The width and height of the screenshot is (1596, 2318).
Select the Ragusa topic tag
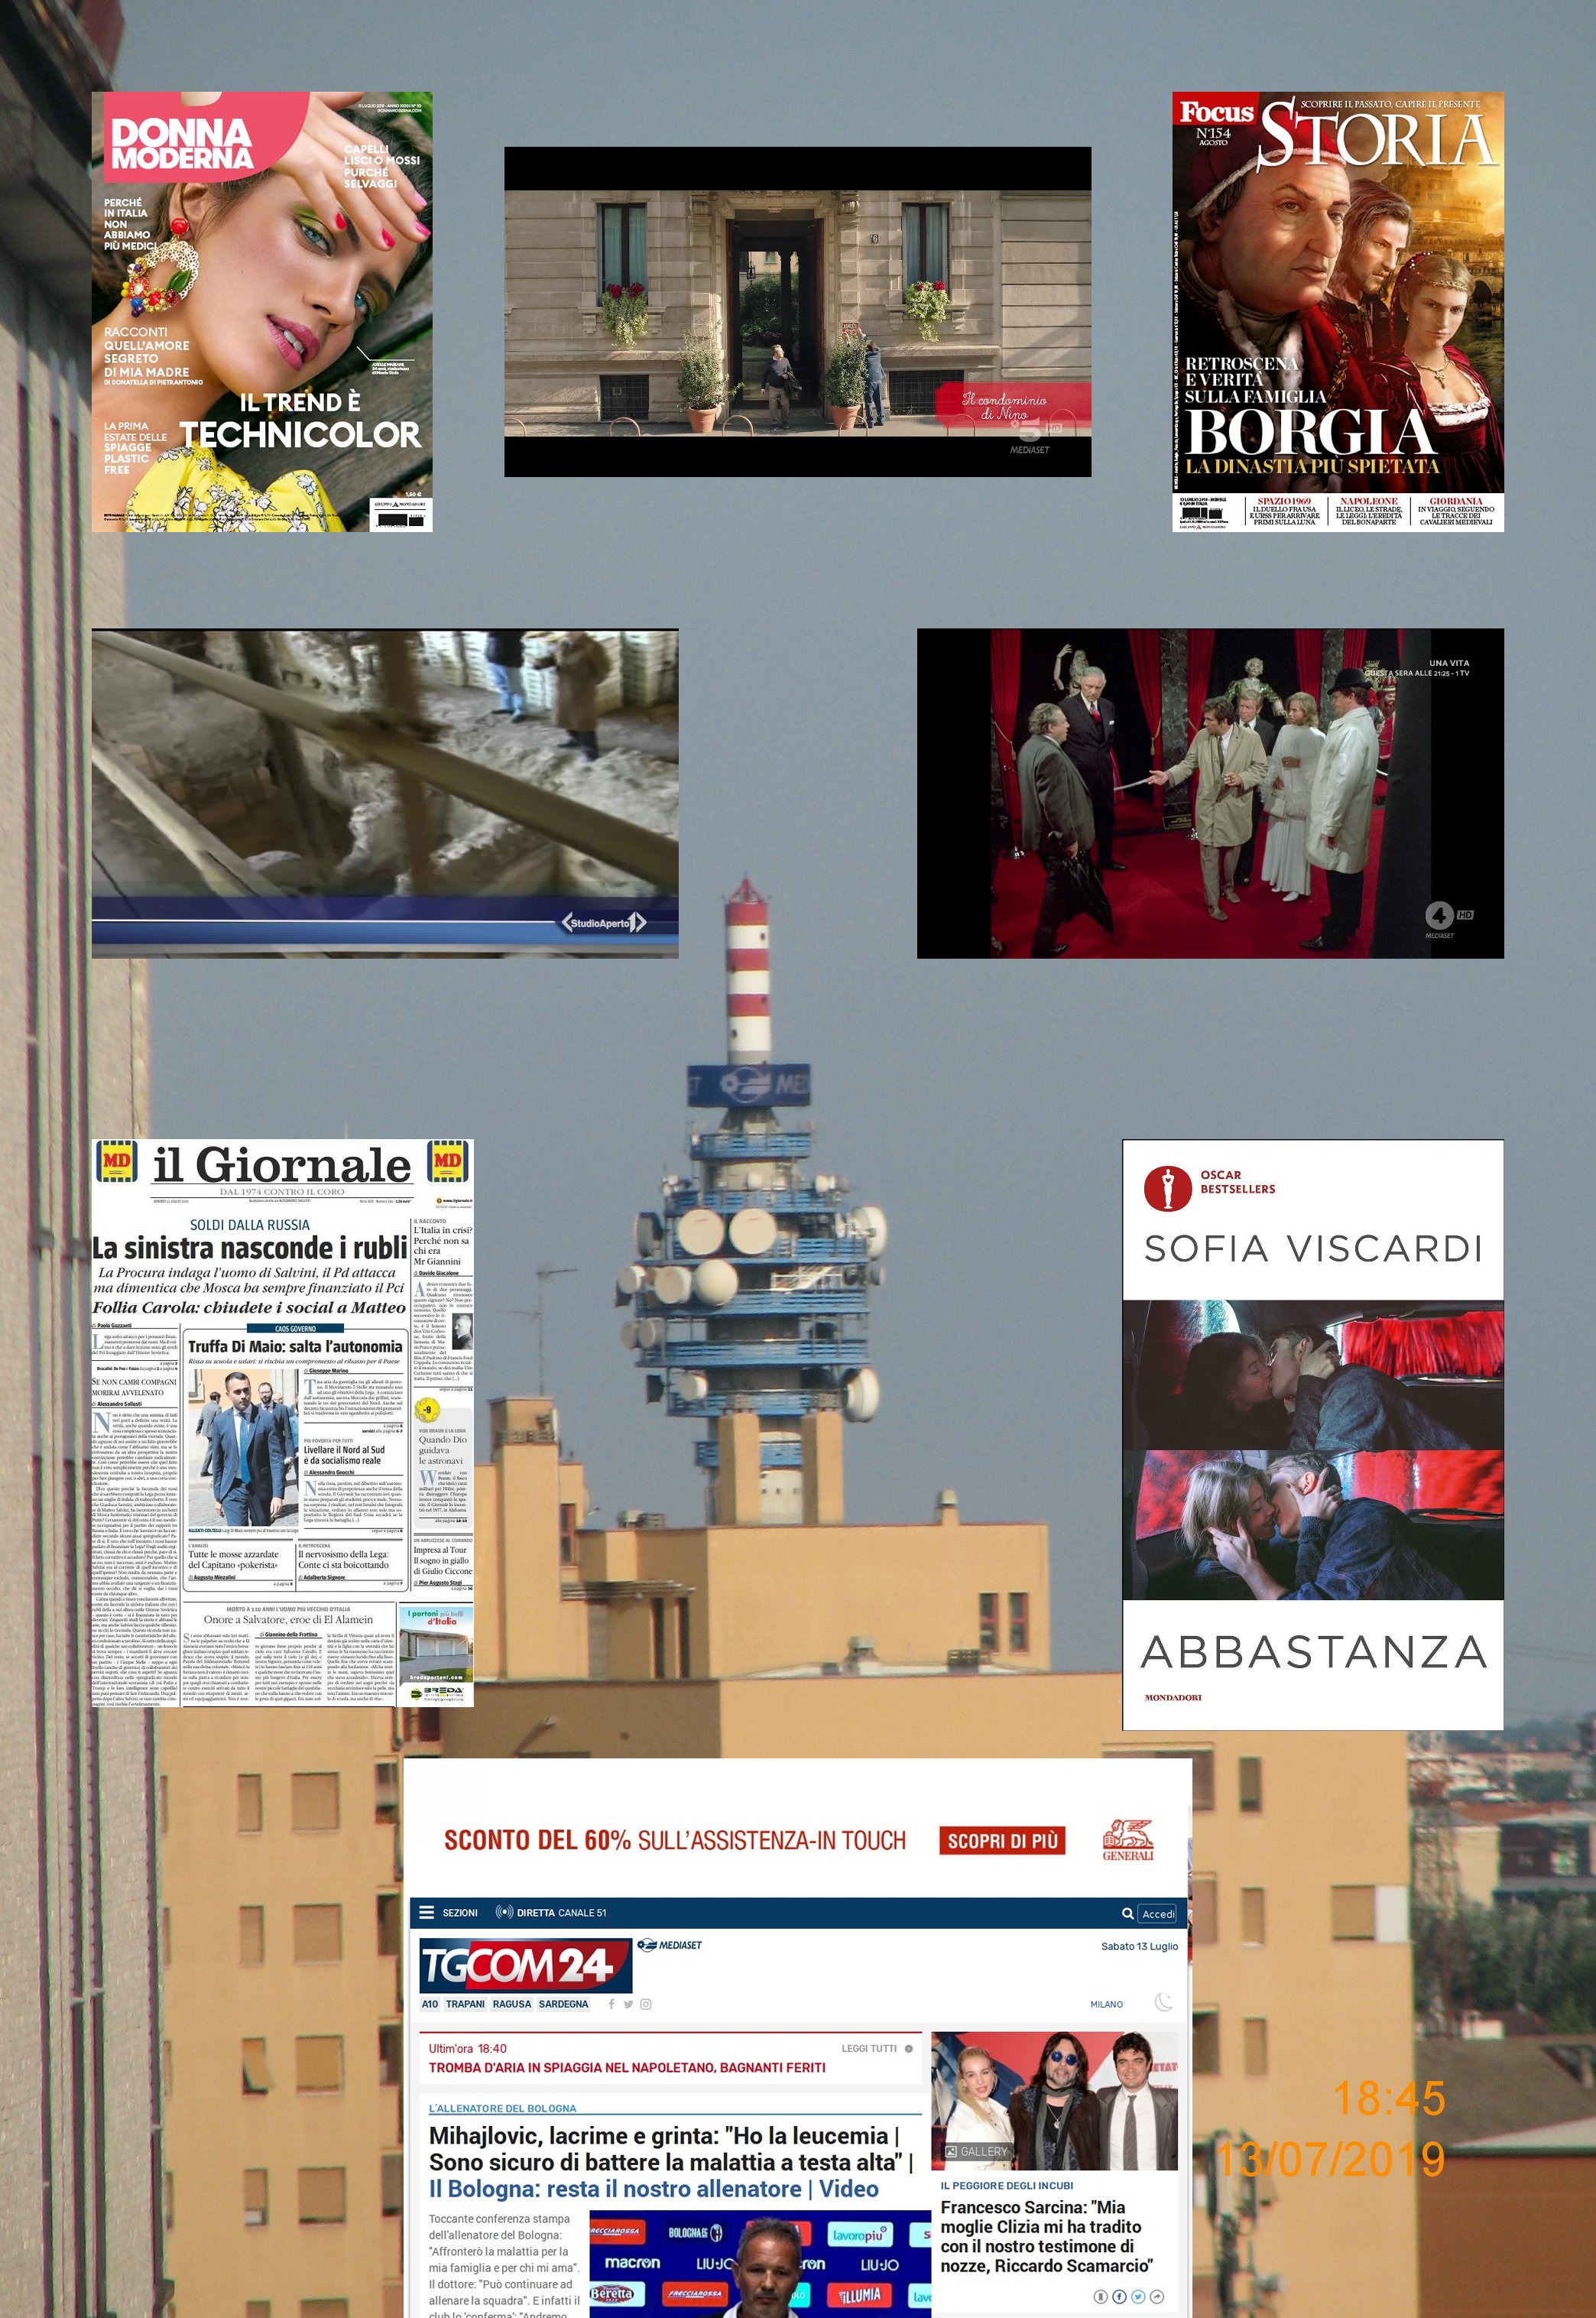[512, 2004]
